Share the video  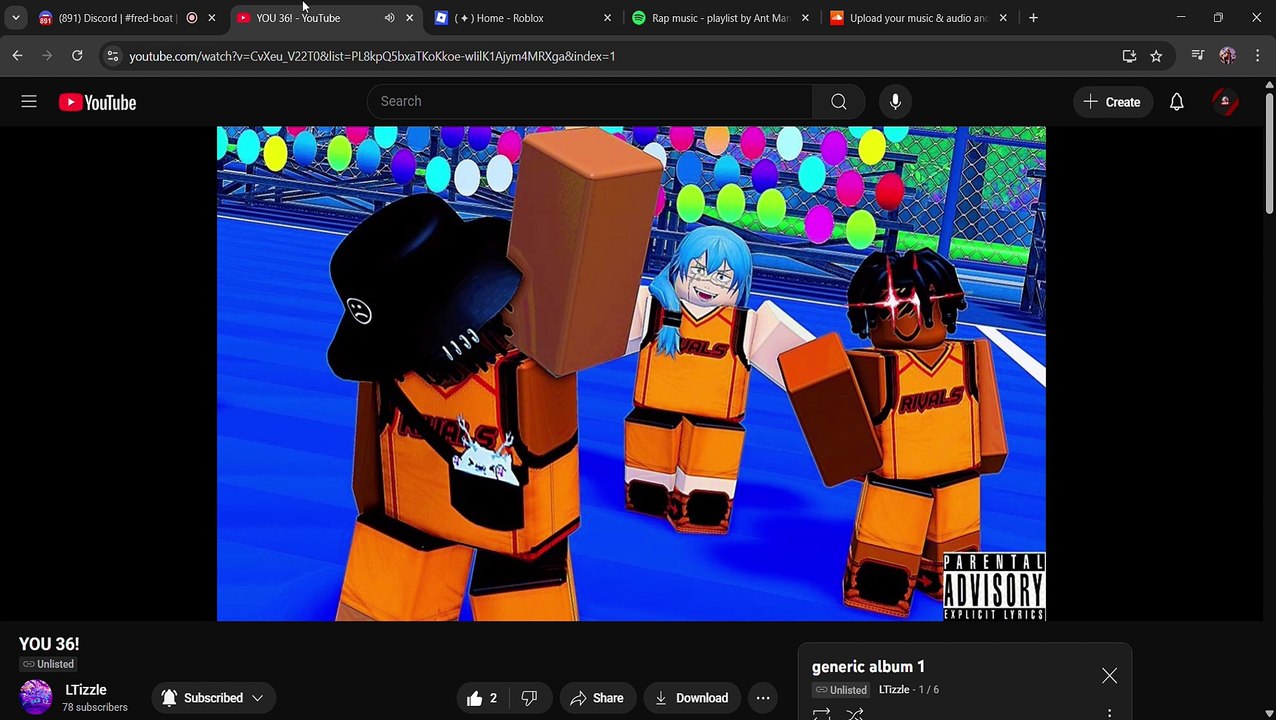point(596,698)
